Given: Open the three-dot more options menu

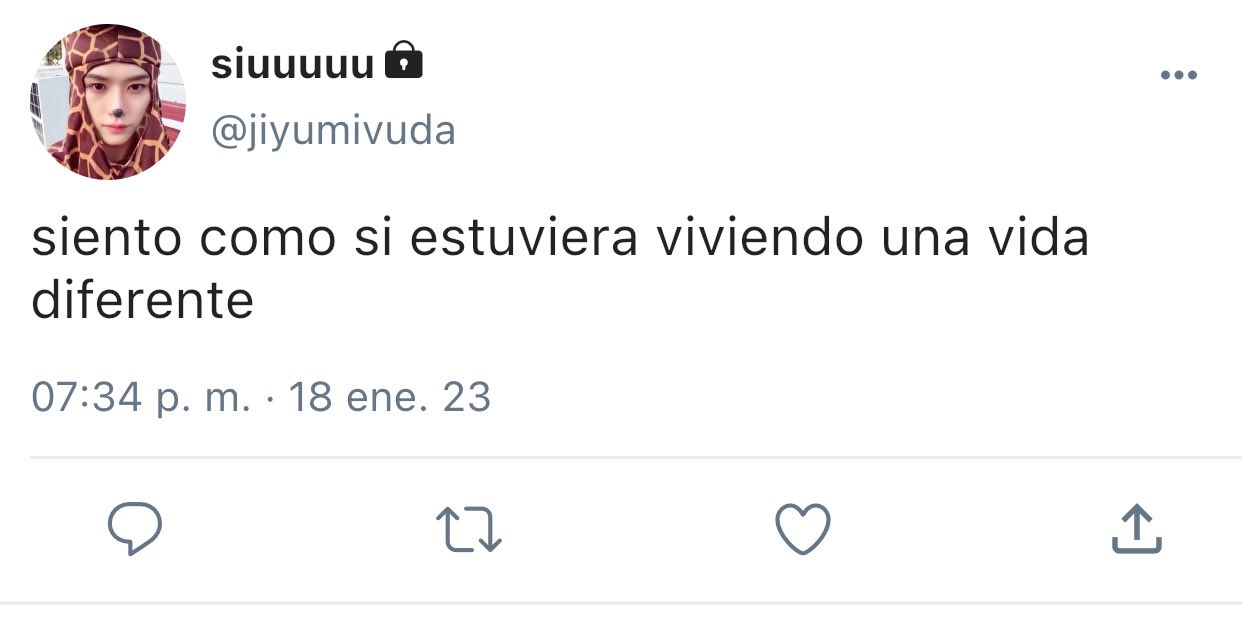Looking at the screenshot, I should click(1178, 75).
